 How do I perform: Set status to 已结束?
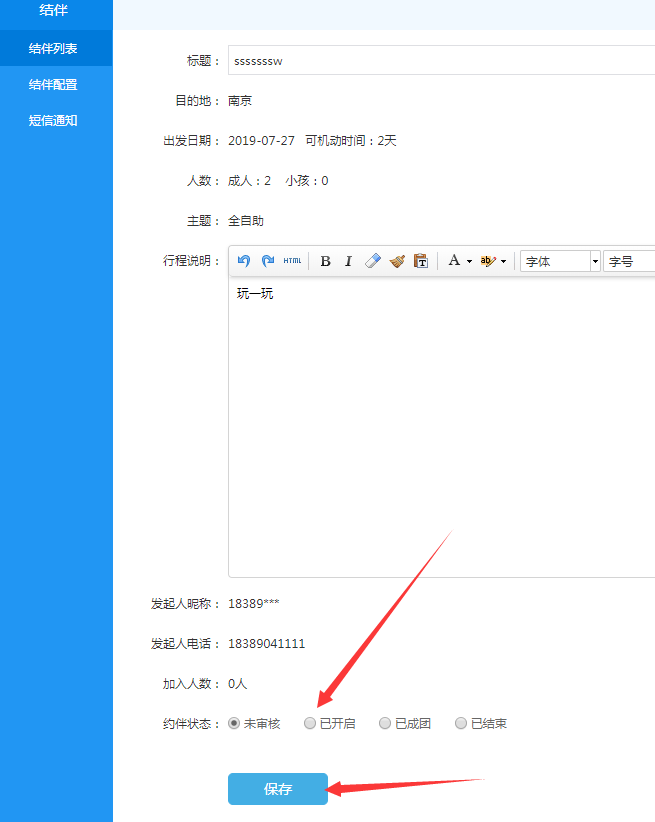461,723
